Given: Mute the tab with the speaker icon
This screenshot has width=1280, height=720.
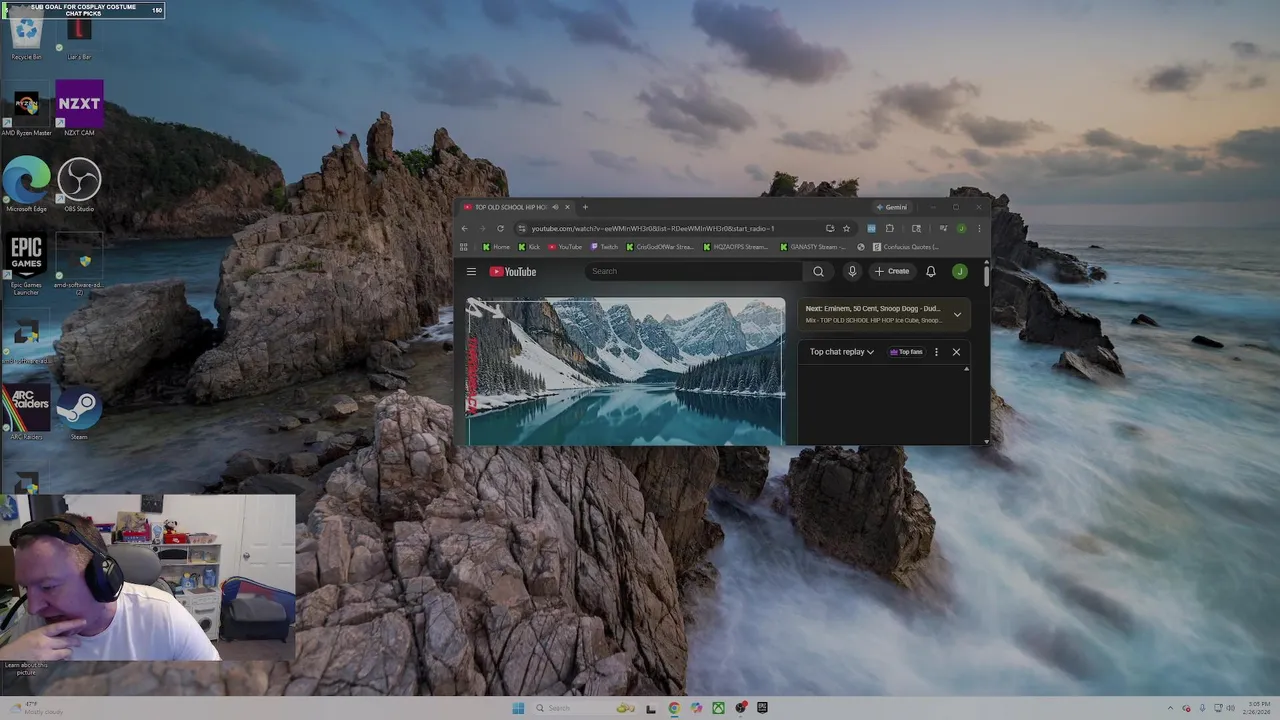Looking at the screenshot, I should coord(555,207).
